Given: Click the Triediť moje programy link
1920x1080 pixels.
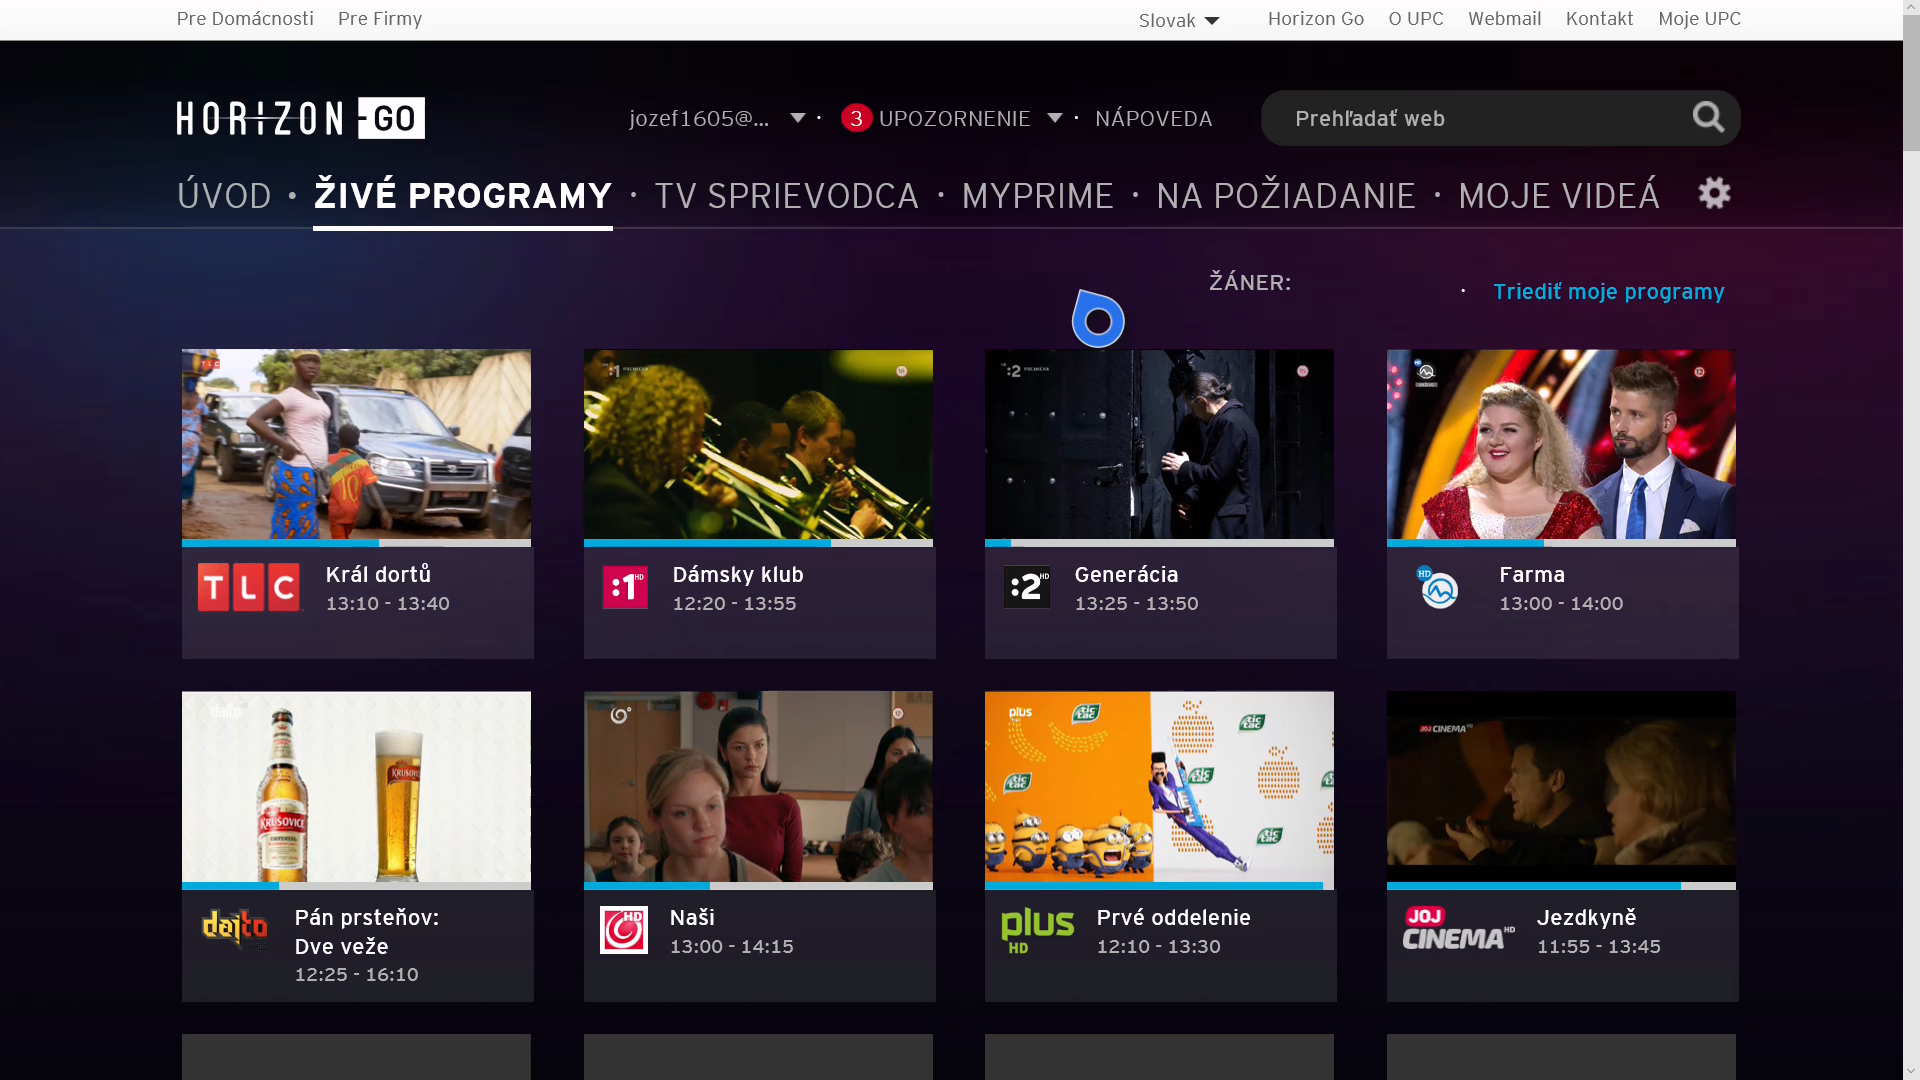Looking at the screenshot, I should (x=1608, y=291).
